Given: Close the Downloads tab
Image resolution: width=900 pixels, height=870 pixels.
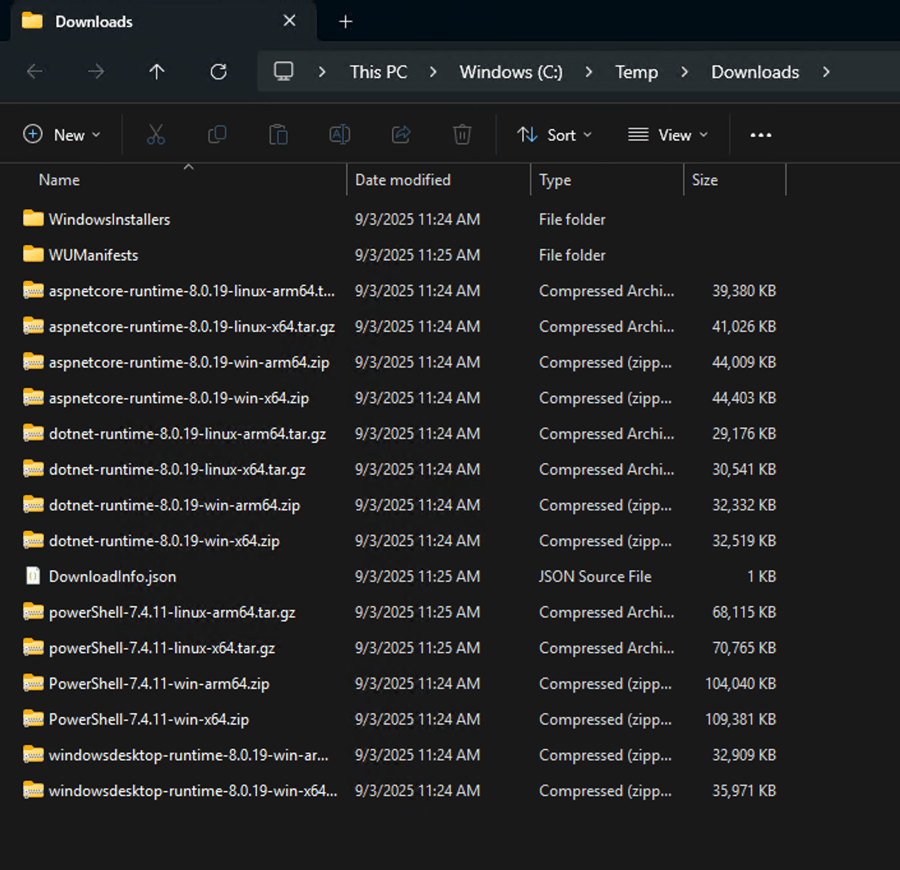Looking at the screenshot, I should [x=290, y=21].
